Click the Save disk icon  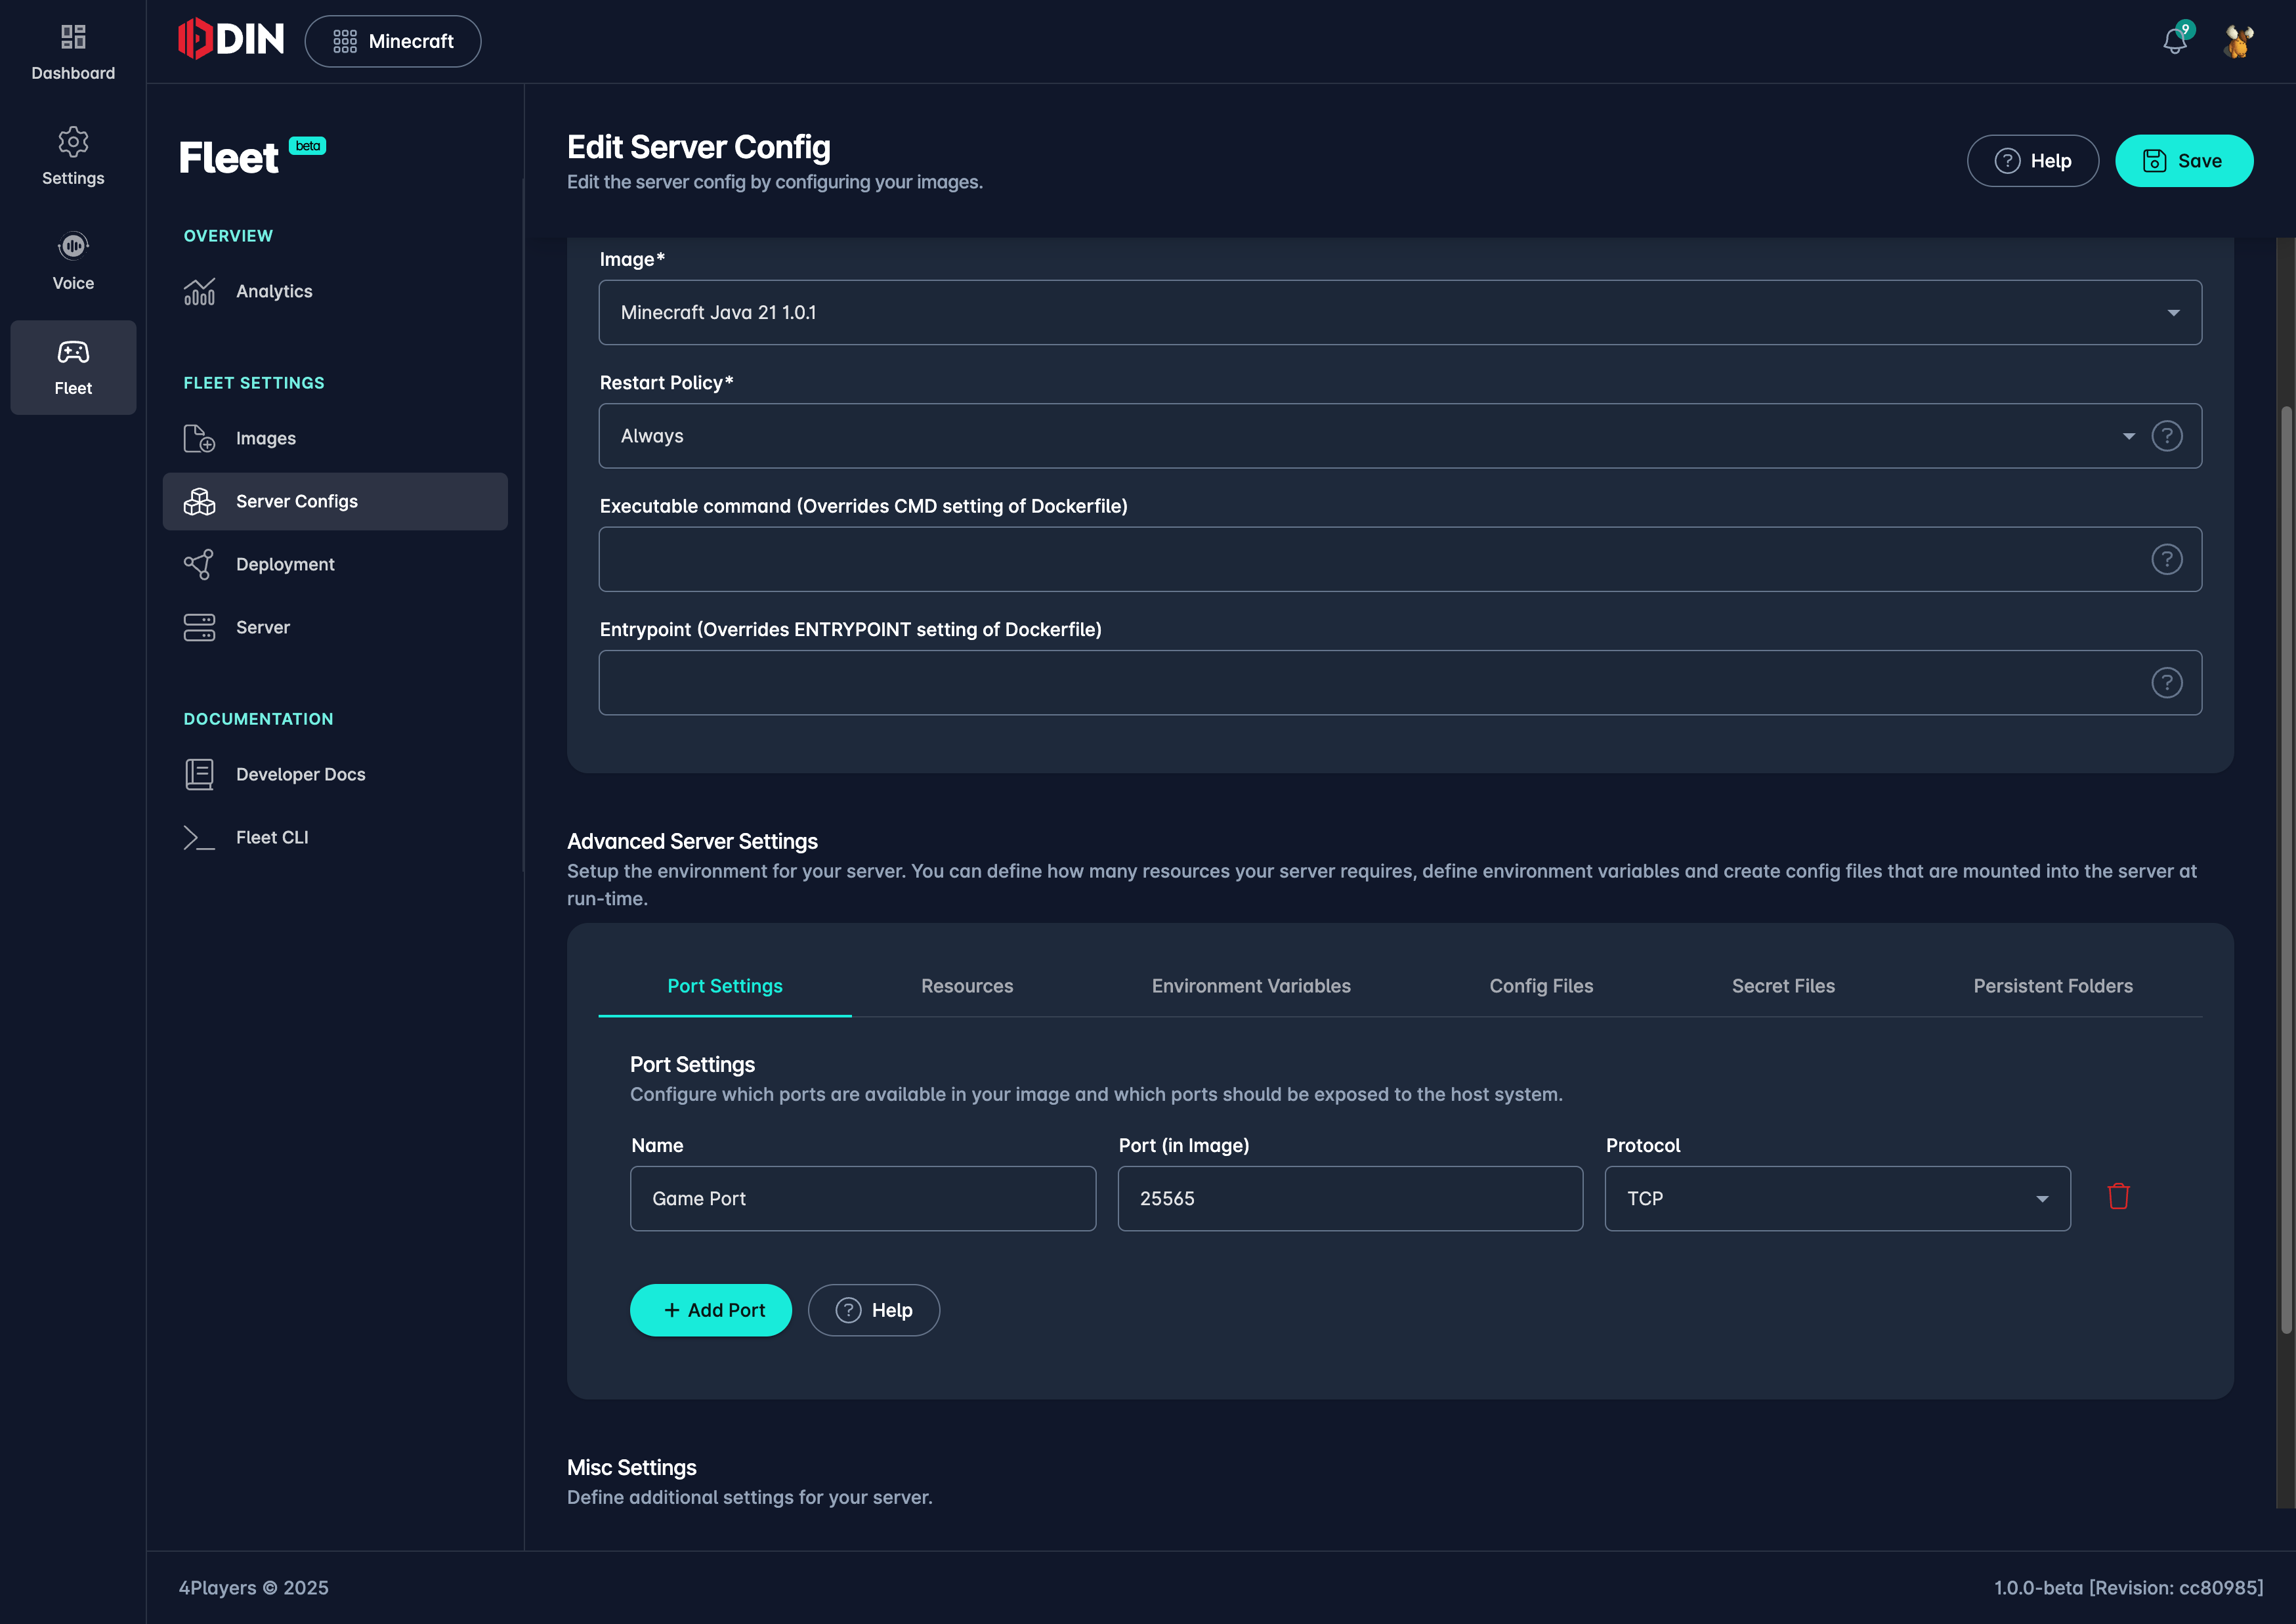coord(2155,161)
